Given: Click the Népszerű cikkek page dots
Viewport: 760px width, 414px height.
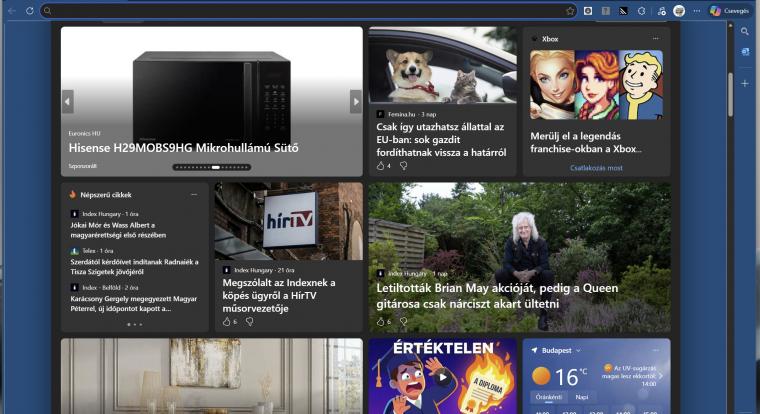Looking at the screenshot, I should click(135, 324).
